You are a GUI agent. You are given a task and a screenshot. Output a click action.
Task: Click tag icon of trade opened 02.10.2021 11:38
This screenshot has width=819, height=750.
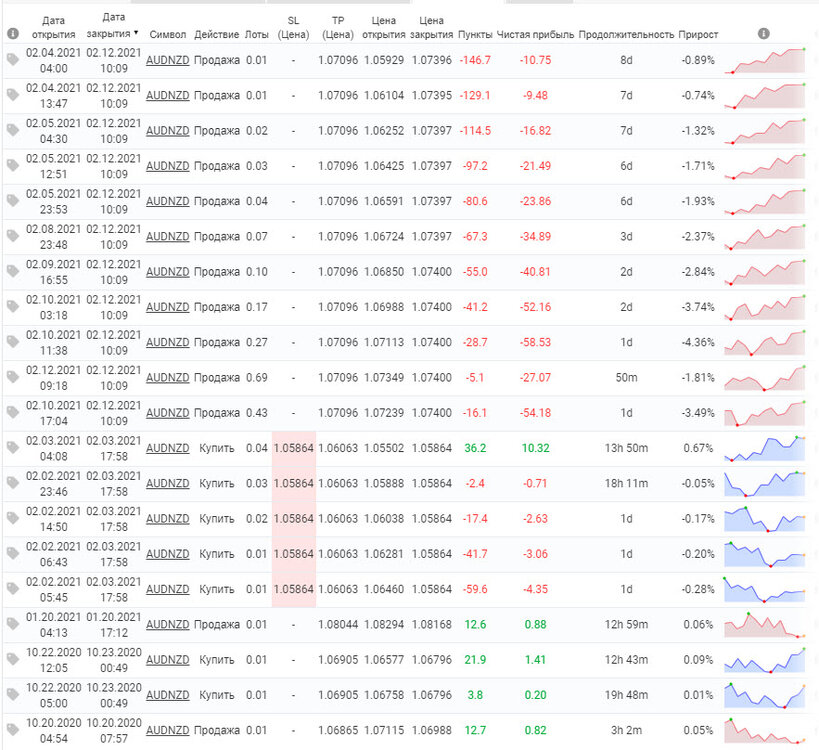[13, 342]
